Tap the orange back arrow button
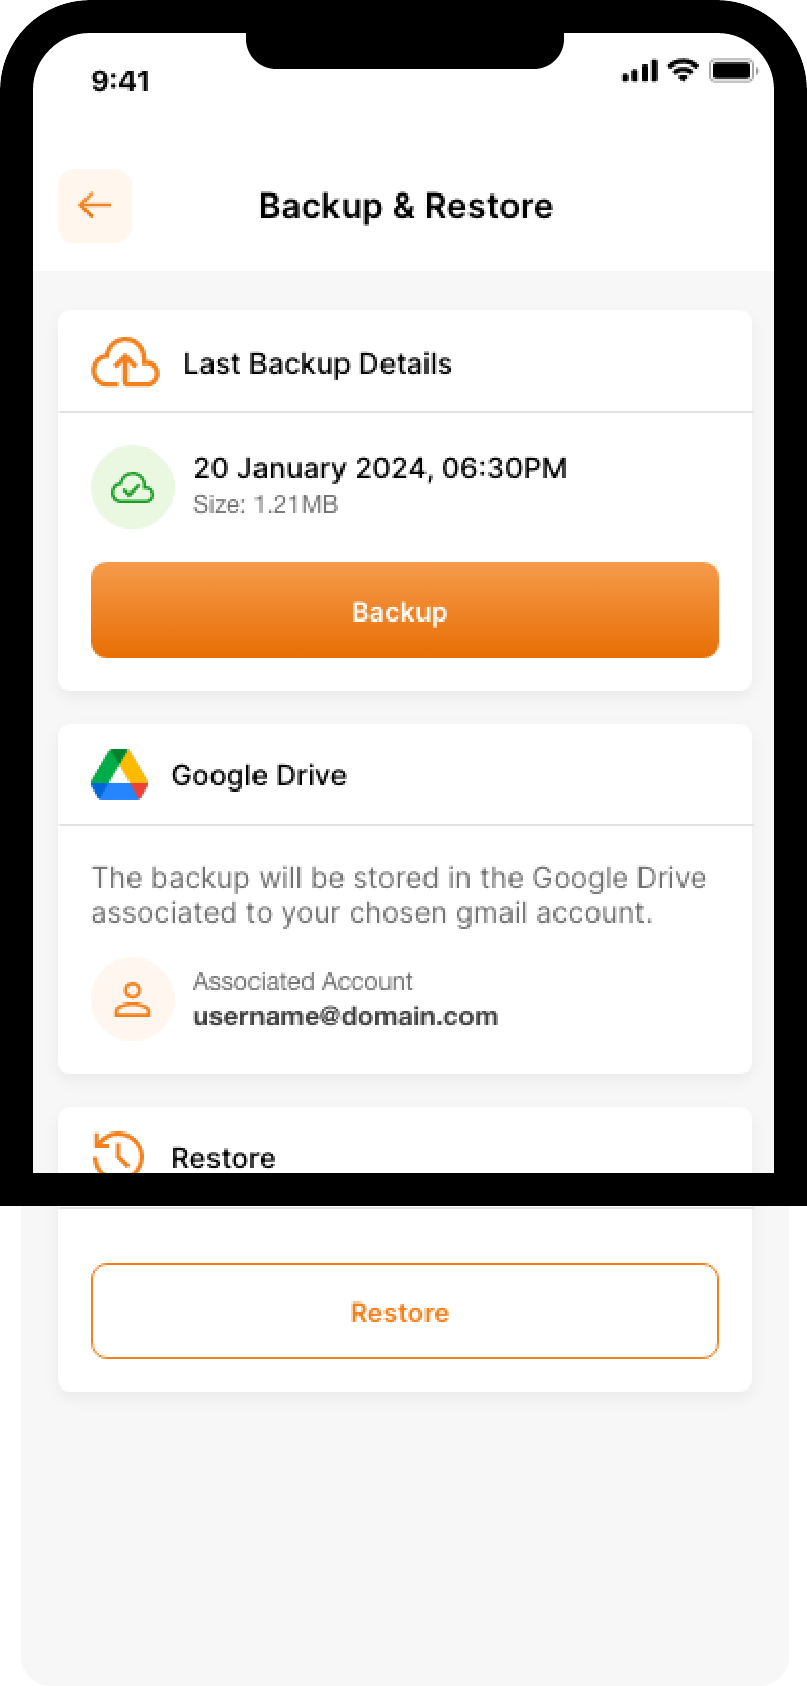Screen dimensions: 807x1686 point(95,206)
